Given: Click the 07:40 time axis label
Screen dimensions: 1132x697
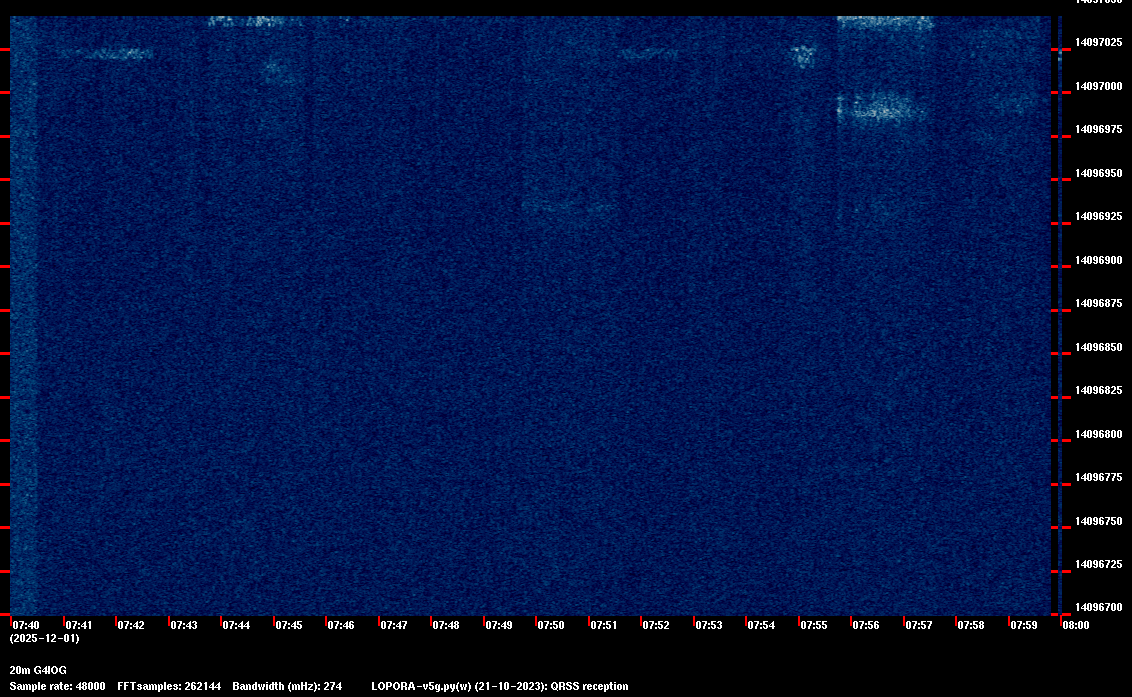Looking at the screenshot, I should click(26, 625).
